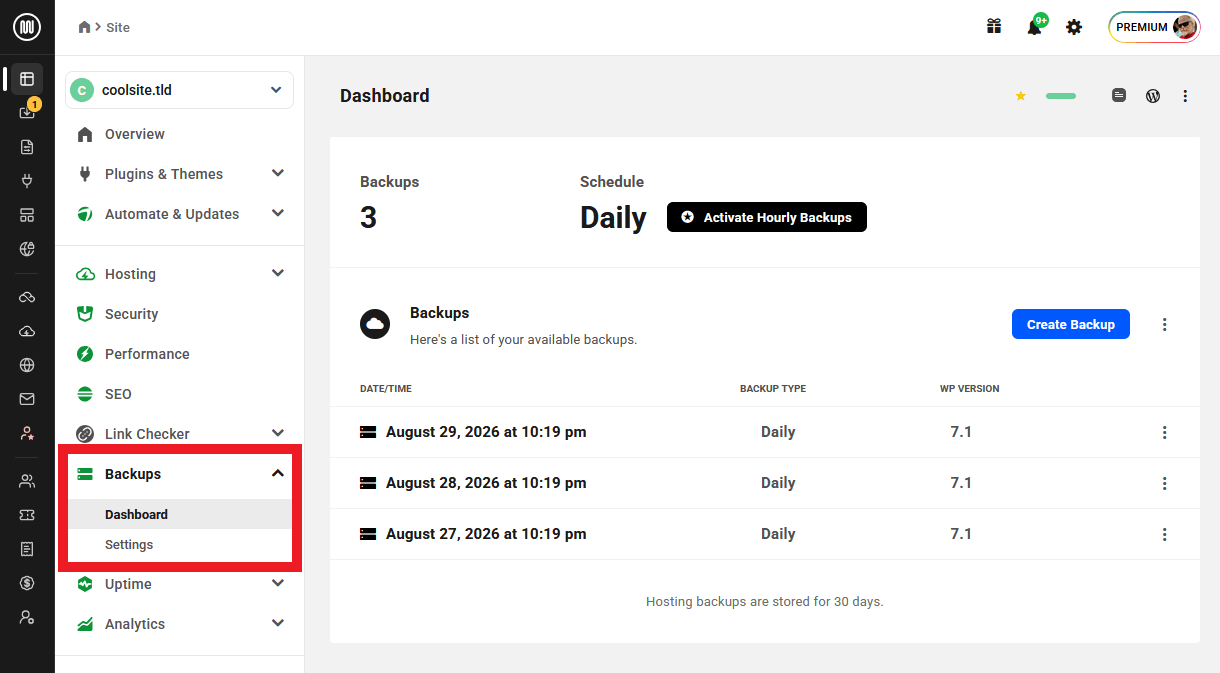Open the globe with lock icon in the rail
This screenshot has width=1220, height=673.
tap(27, 249)
